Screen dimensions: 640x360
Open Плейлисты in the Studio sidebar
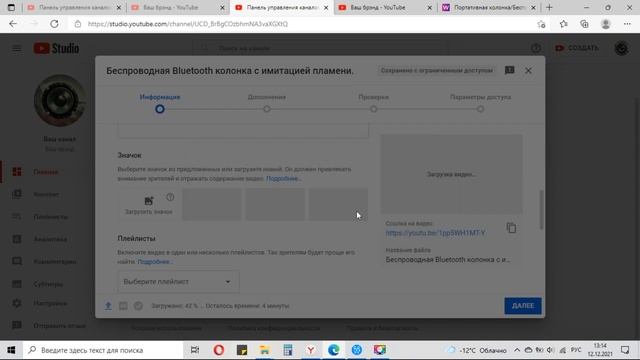point(46,217)
